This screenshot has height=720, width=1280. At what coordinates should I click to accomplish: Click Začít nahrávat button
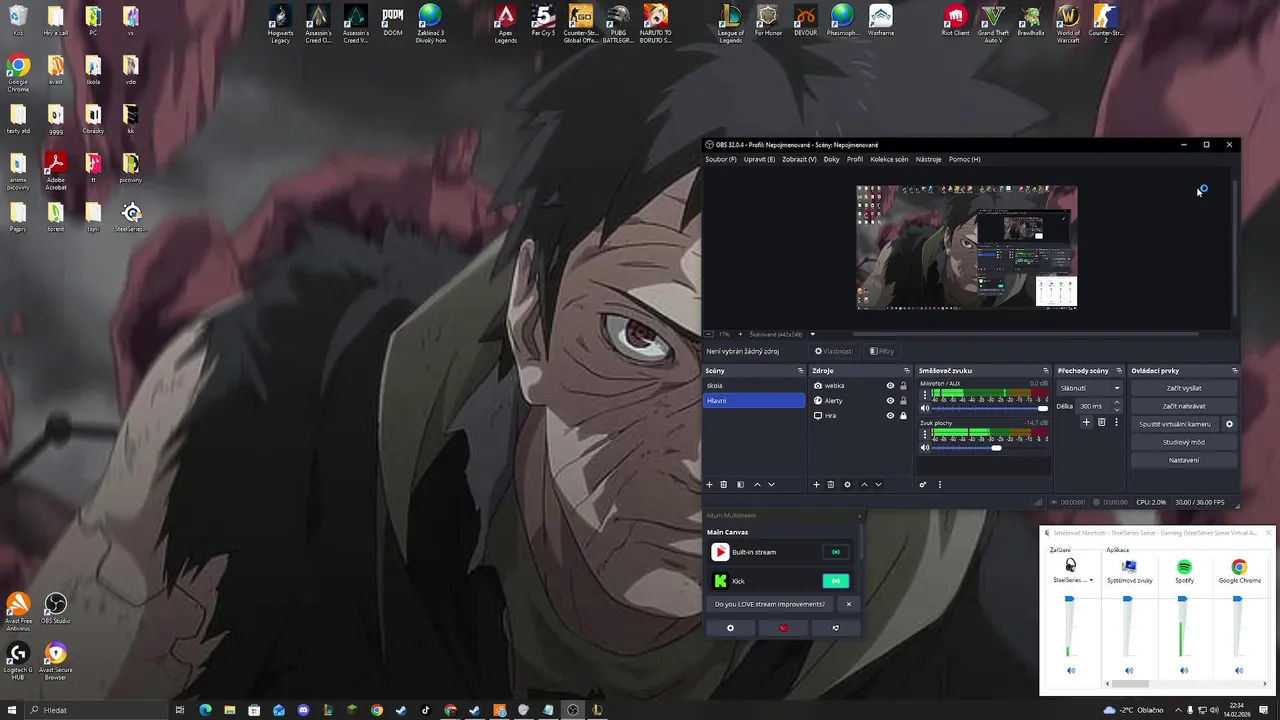pos(1184,406)
